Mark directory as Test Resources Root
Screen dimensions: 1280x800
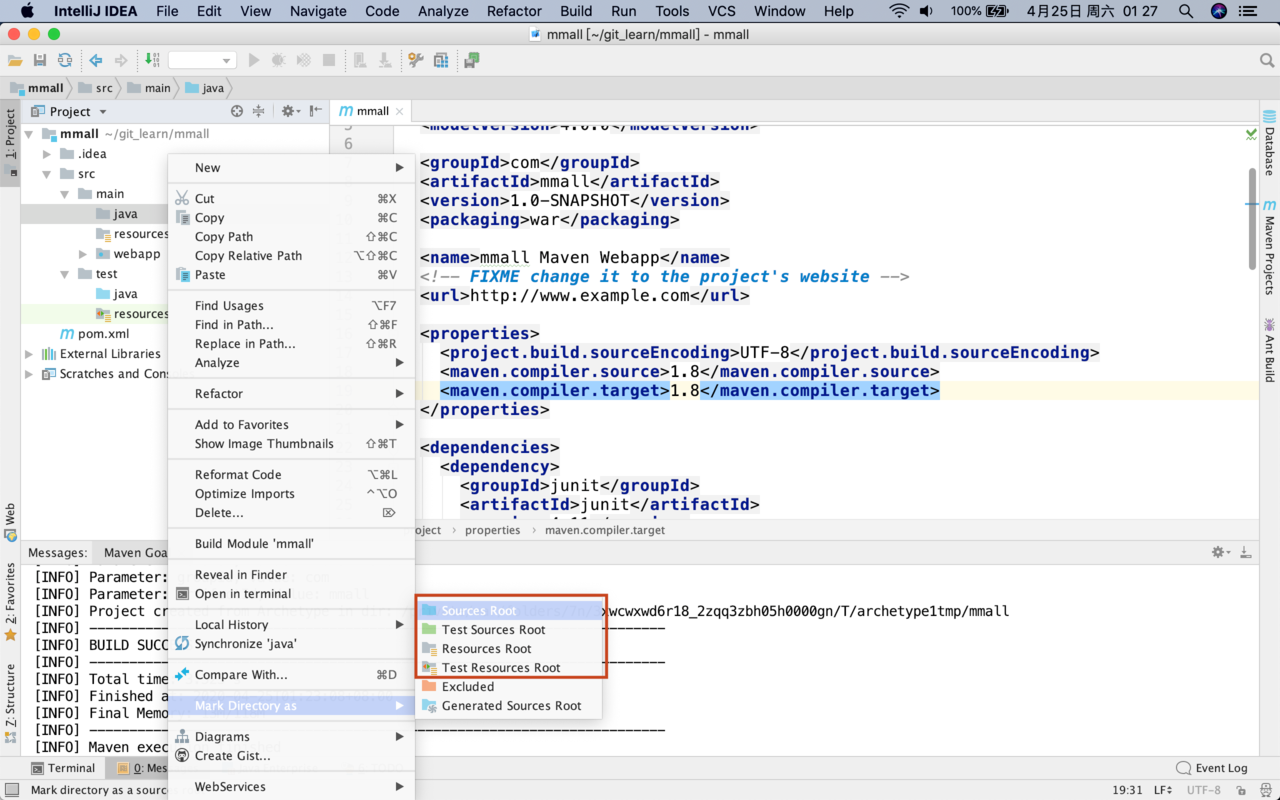pos(510,667)
